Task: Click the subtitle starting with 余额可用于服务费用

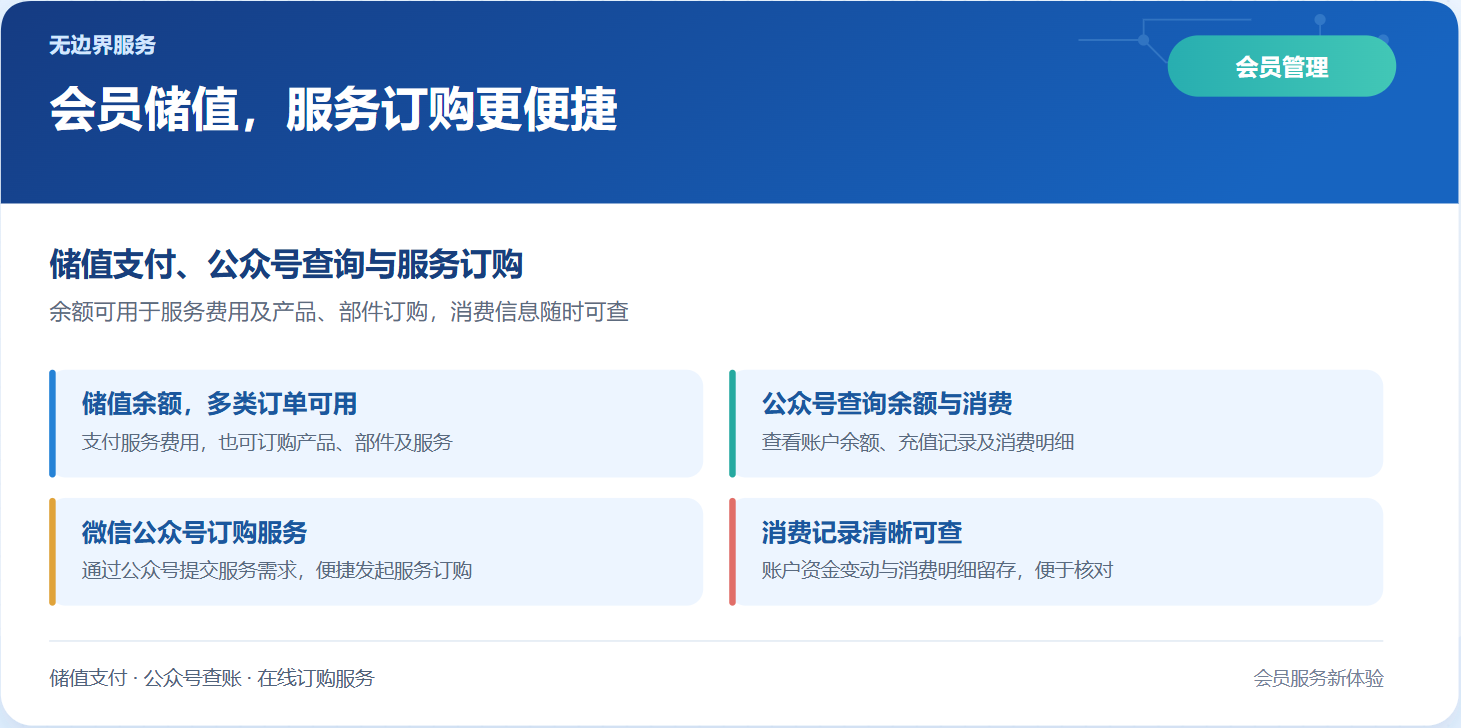Action: tap(339, 312)
